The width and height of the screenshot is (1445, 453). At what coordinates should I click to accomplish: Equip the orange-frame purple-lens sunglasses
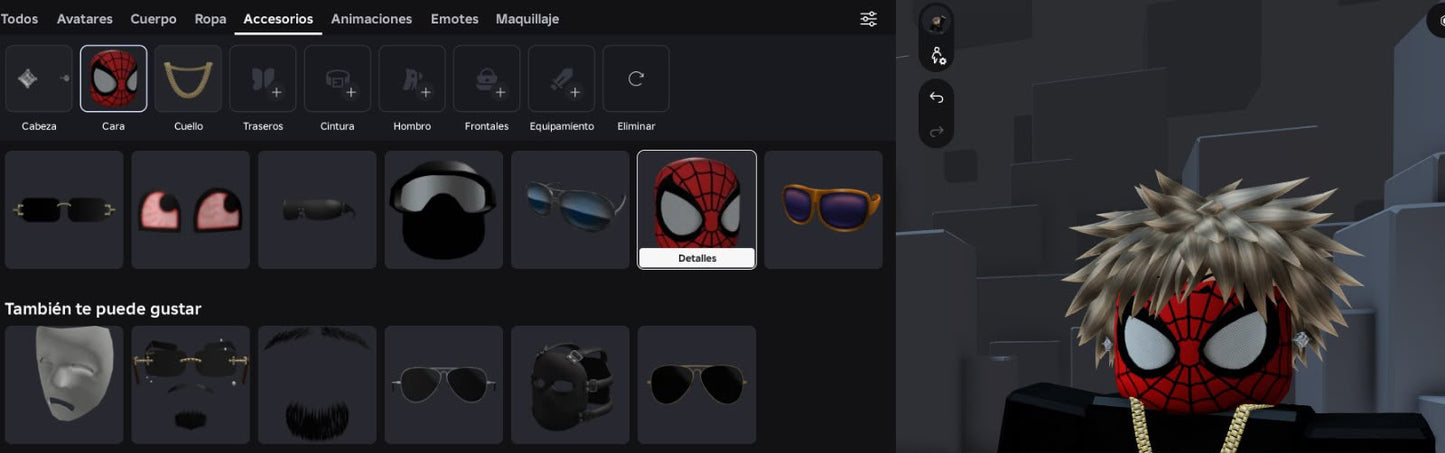823,210
